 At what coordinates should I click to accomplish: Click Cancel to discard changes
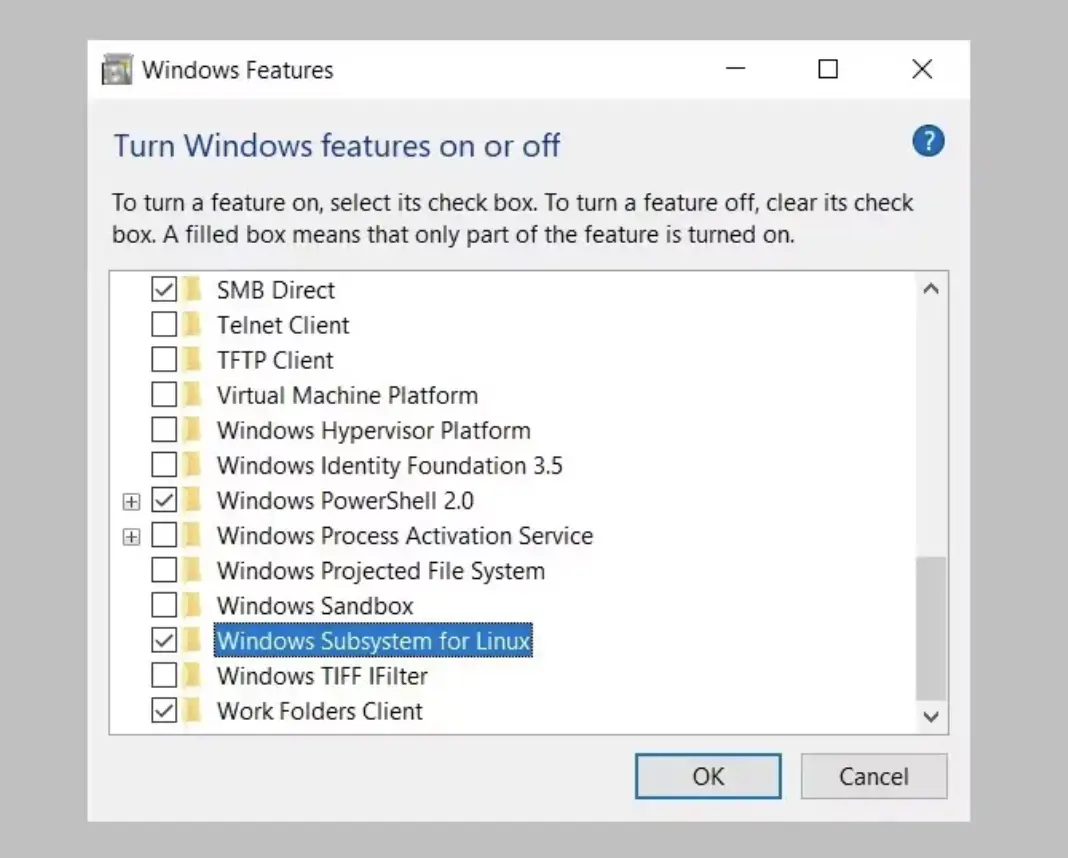coord(873,777)
